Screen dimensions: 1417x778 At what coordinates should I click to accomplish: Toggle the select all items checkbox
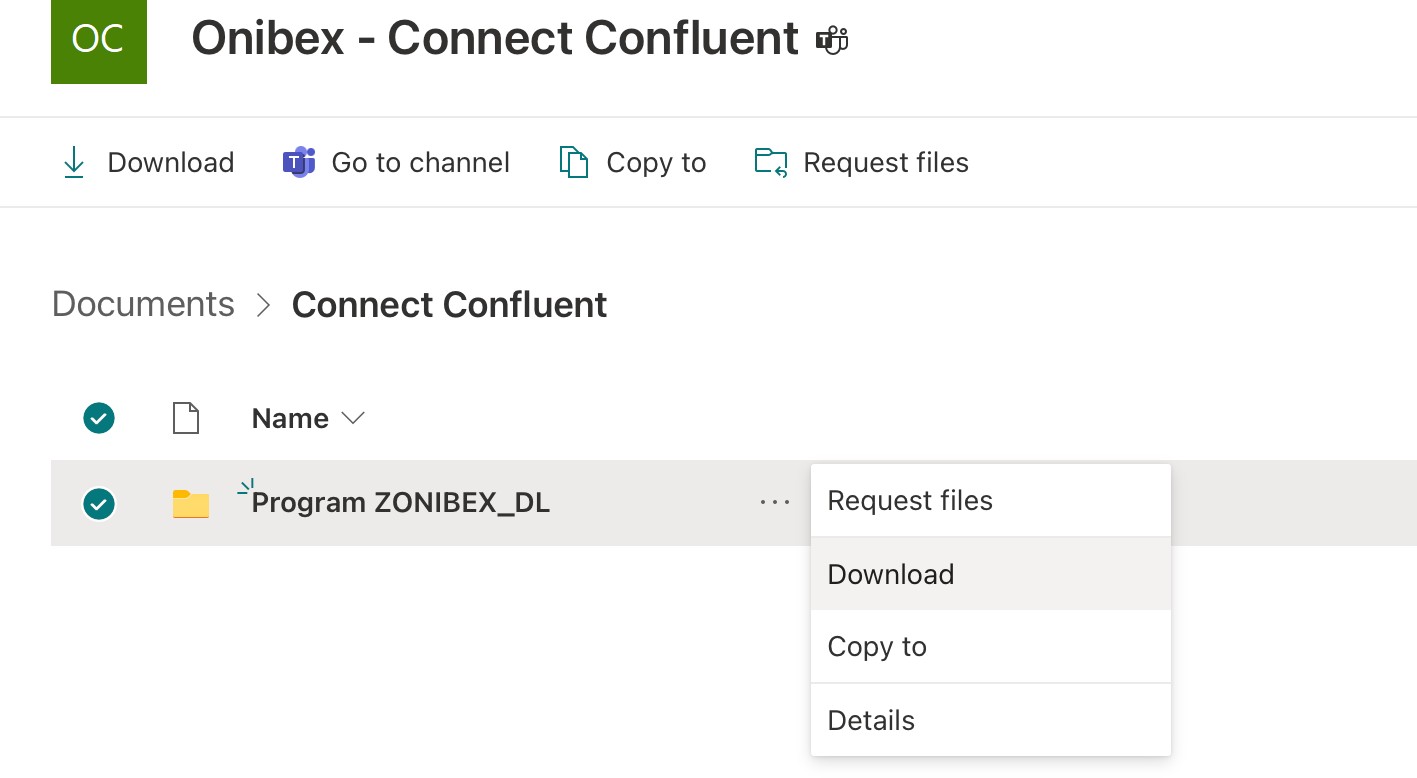pyautogui.click(x=99, y=418)
